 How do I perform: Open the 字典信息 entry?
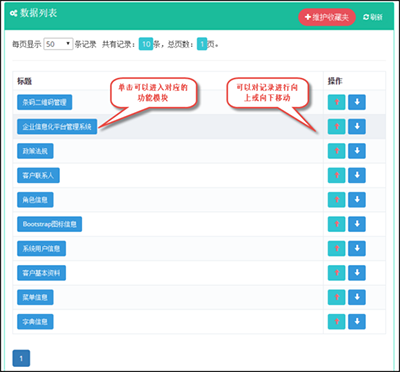pos(35,322)
